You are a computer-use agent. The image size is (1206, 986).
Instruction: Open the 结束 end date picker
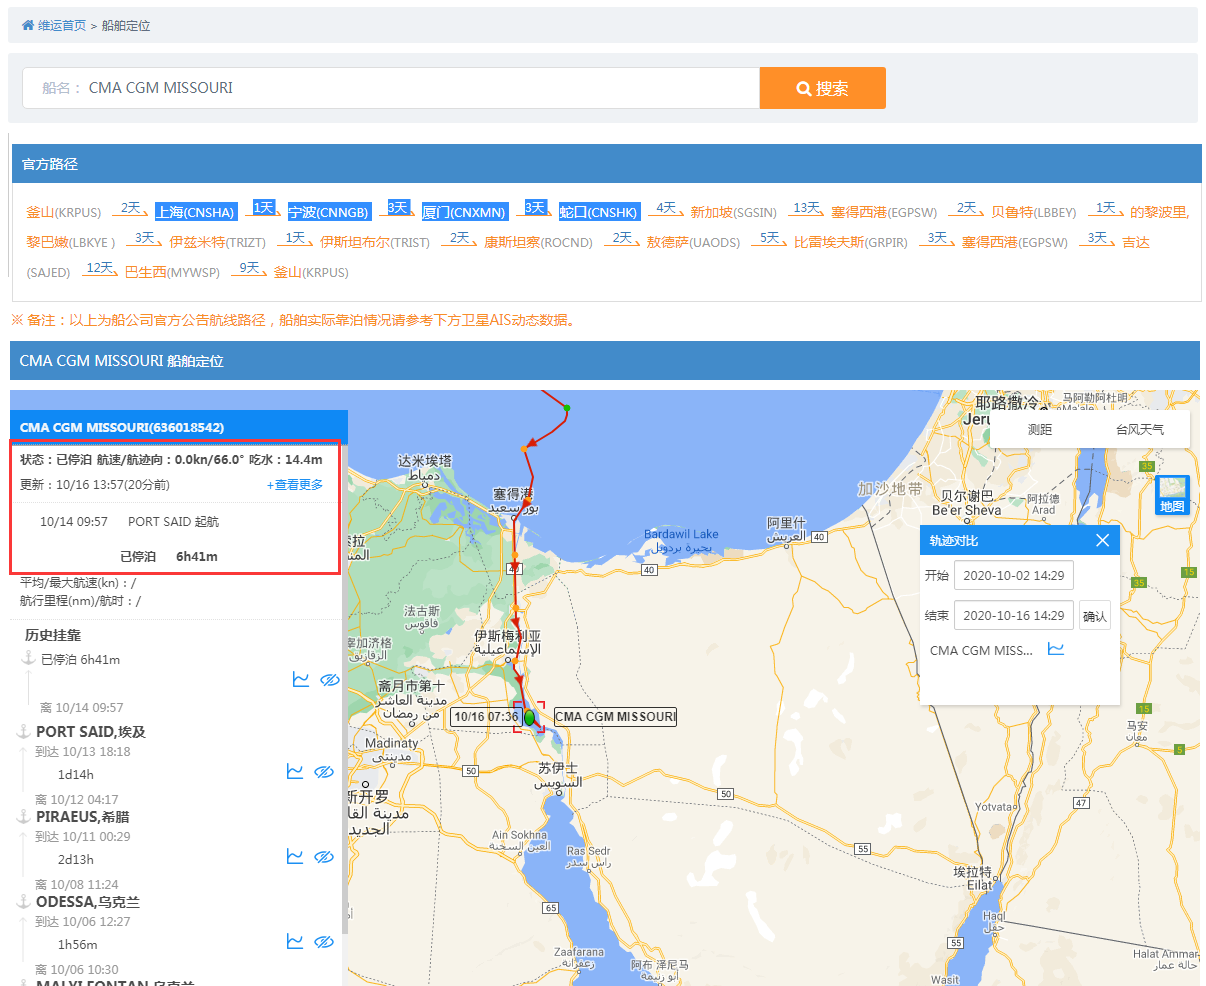(x=1013, y=616)
